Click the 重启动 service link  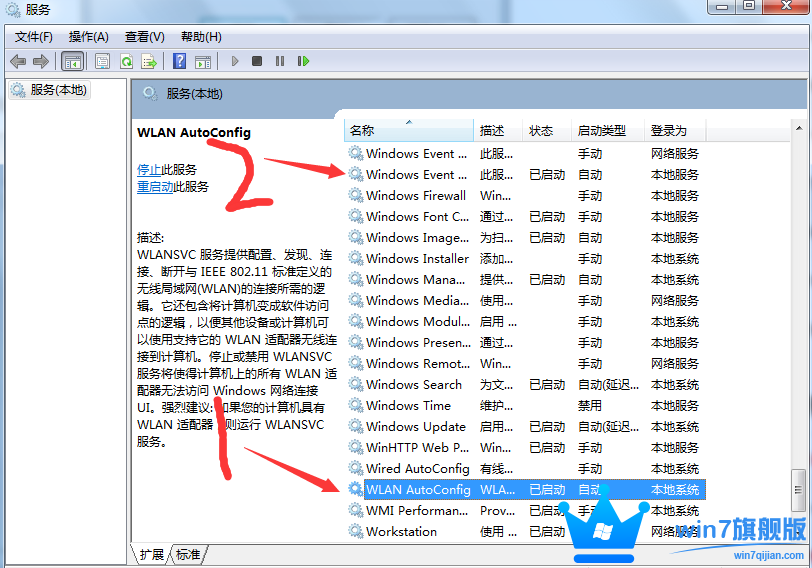pyautogui.click(x=155, y=187)
